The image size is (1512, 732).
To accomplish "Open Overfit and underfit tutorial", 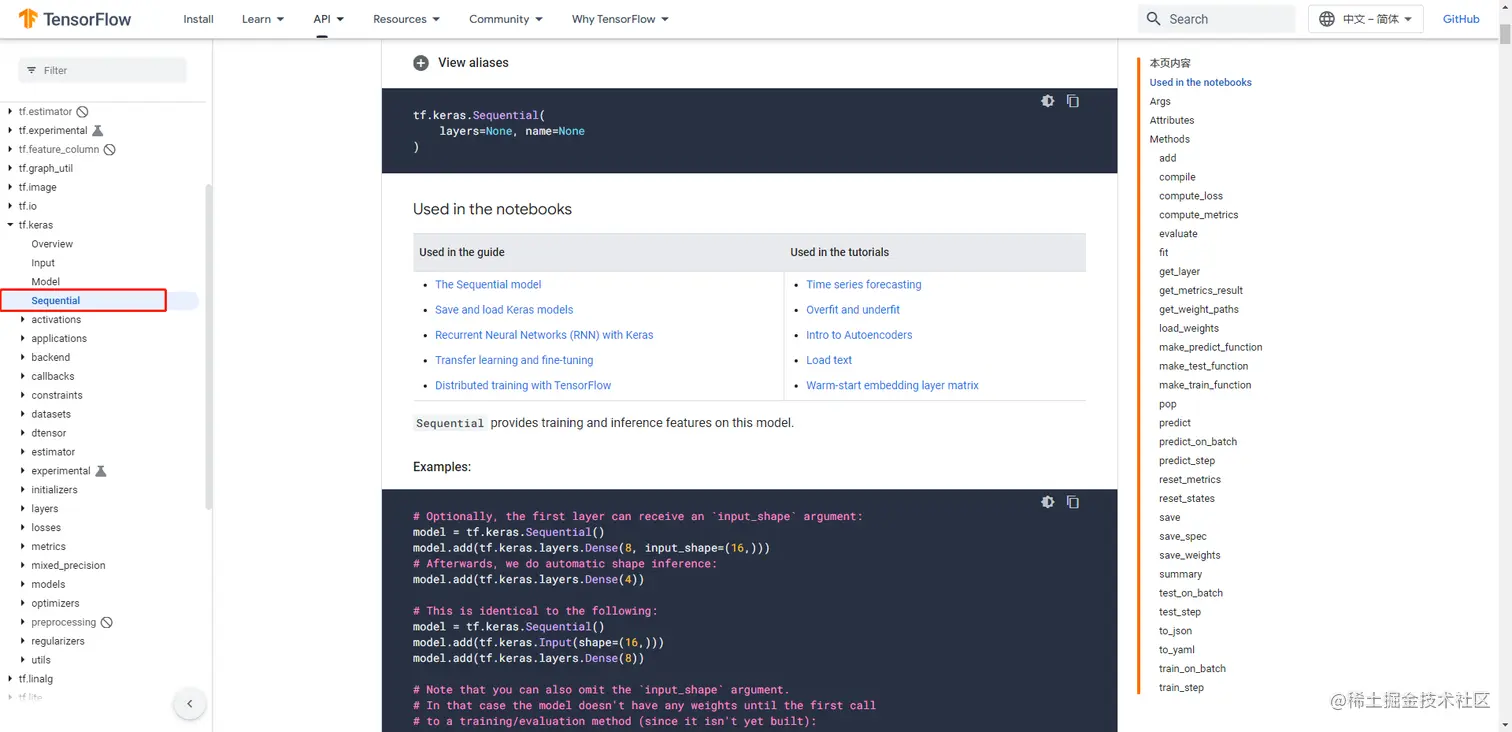I will [x=853, y=310].
